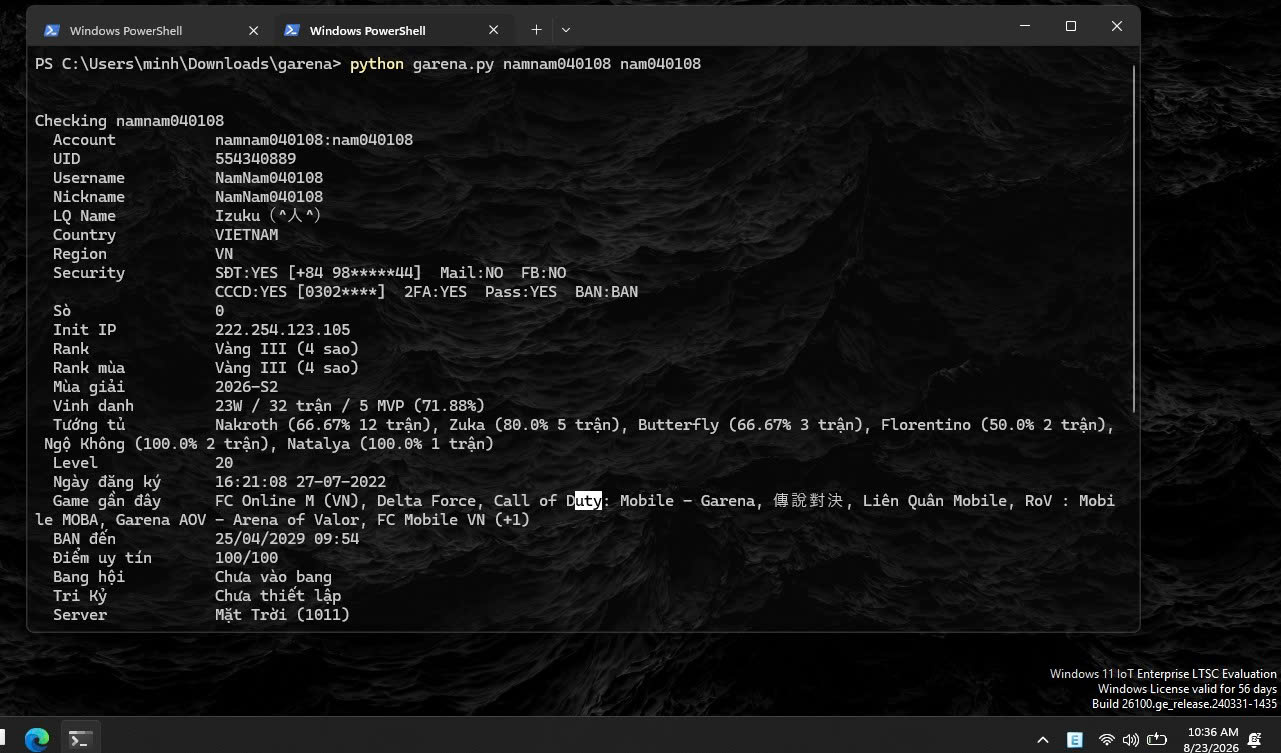Click the Rank value 'Vàng III (4 sao)'
Screen dimensions: 1281x753
(x=287, y=349)
